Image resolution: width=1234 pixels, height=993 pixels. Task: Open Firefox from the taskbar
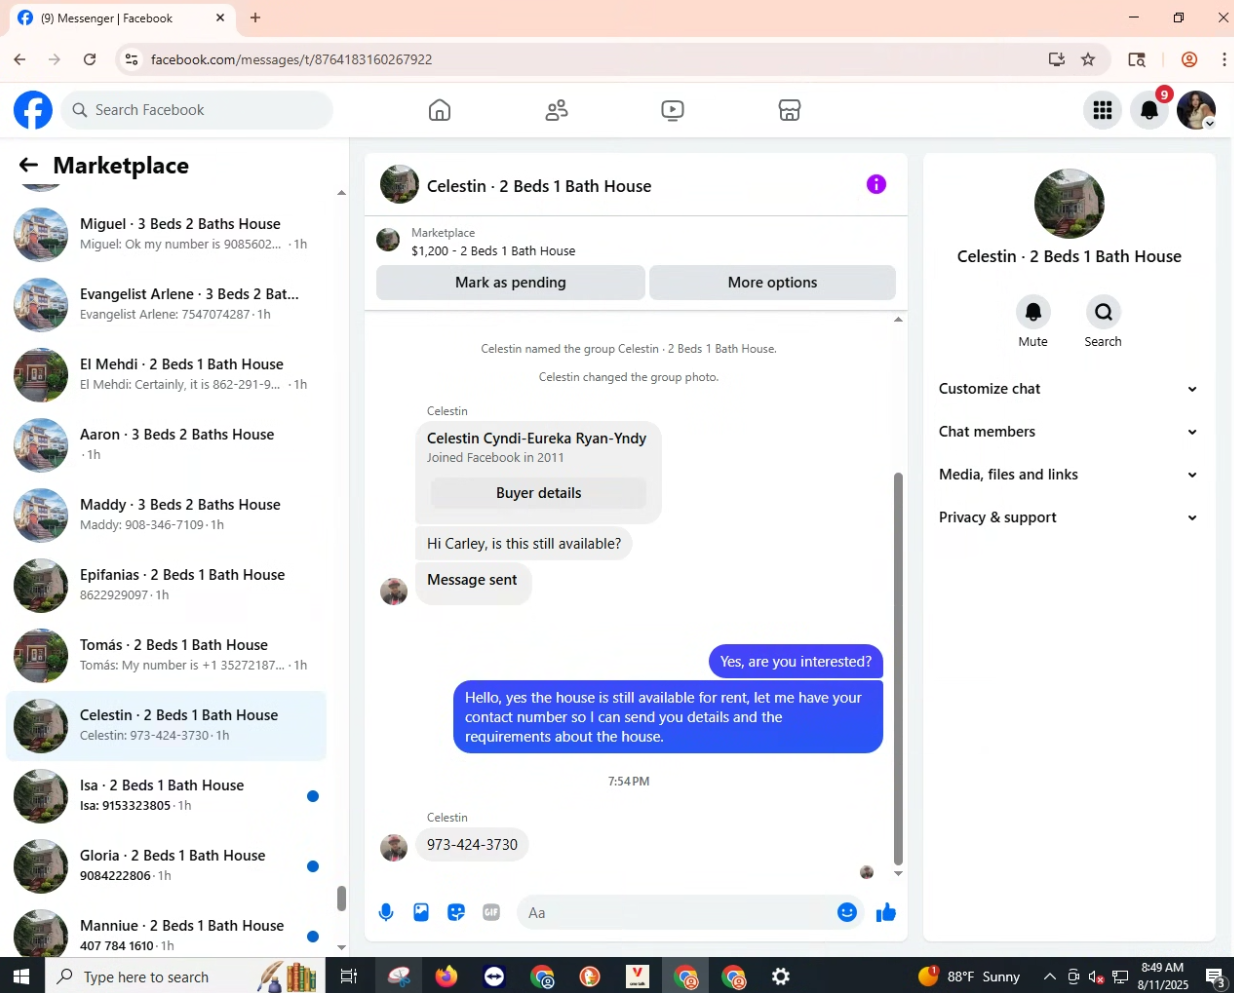pyautogui.click(x=446, y=976)
